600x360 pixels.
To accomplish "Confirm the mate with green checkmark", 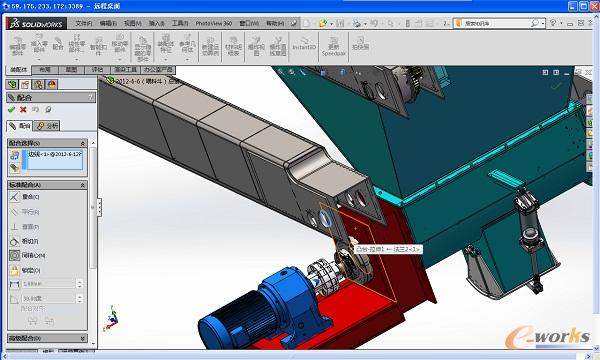I will click(11, 109).
